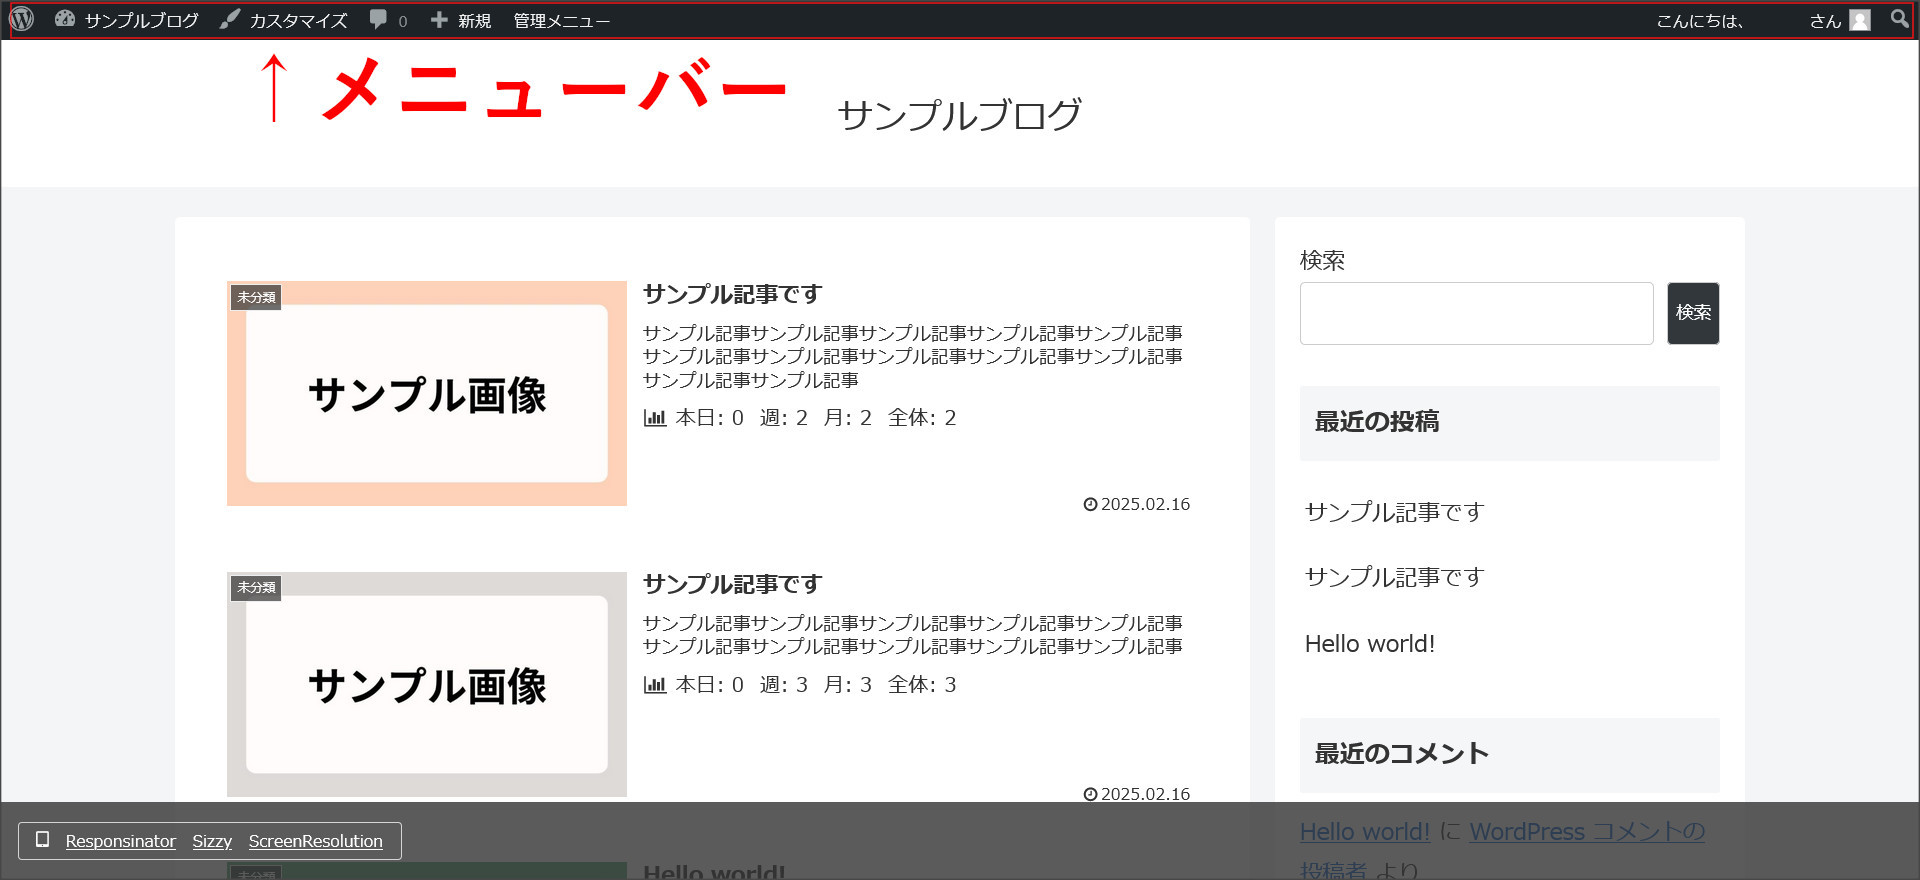The image size is (1920, 880).
Task: Open second article thumbnail with gray border
Action: click(427, 684)
